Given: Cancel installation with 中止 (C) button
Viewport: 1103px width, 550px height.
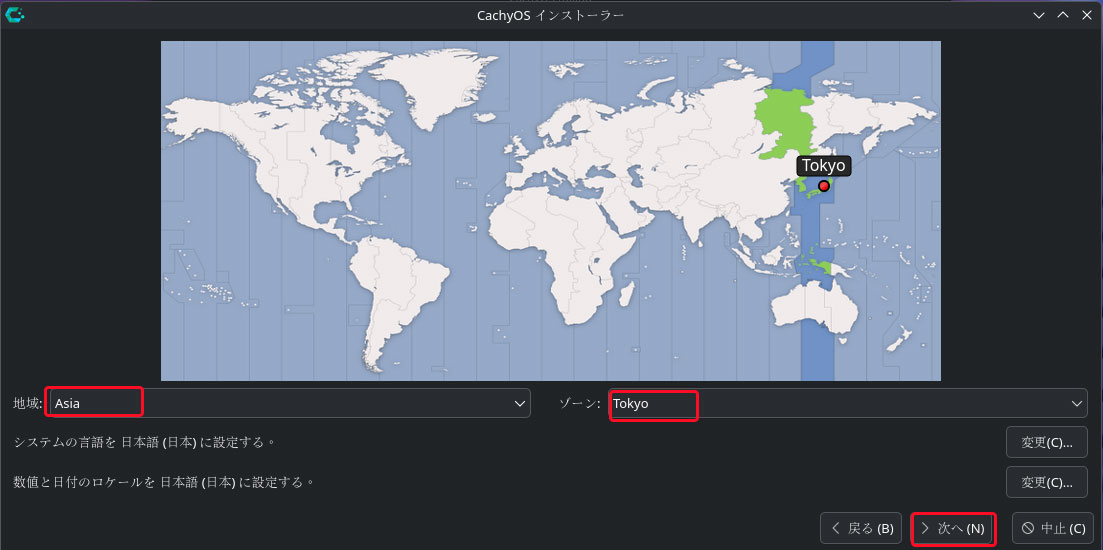Looking at the screenshot, I should coord(1052,528).
